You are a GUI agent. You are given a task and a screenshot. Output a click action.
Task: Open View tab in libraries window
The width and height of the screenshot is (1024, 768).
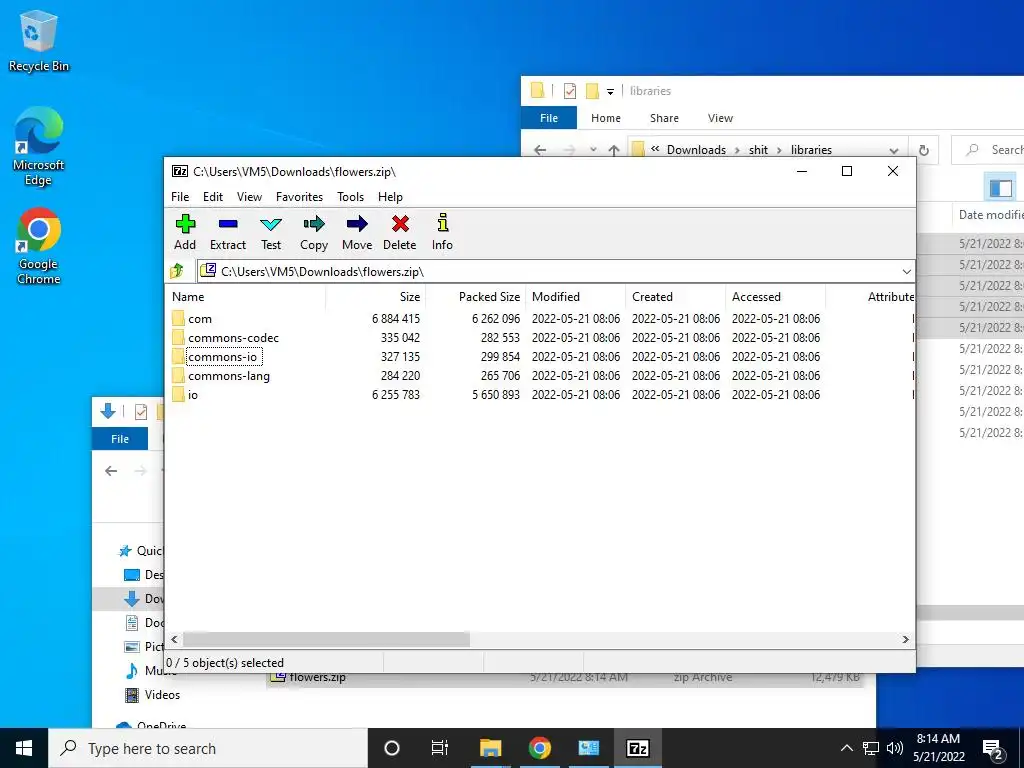720,118
